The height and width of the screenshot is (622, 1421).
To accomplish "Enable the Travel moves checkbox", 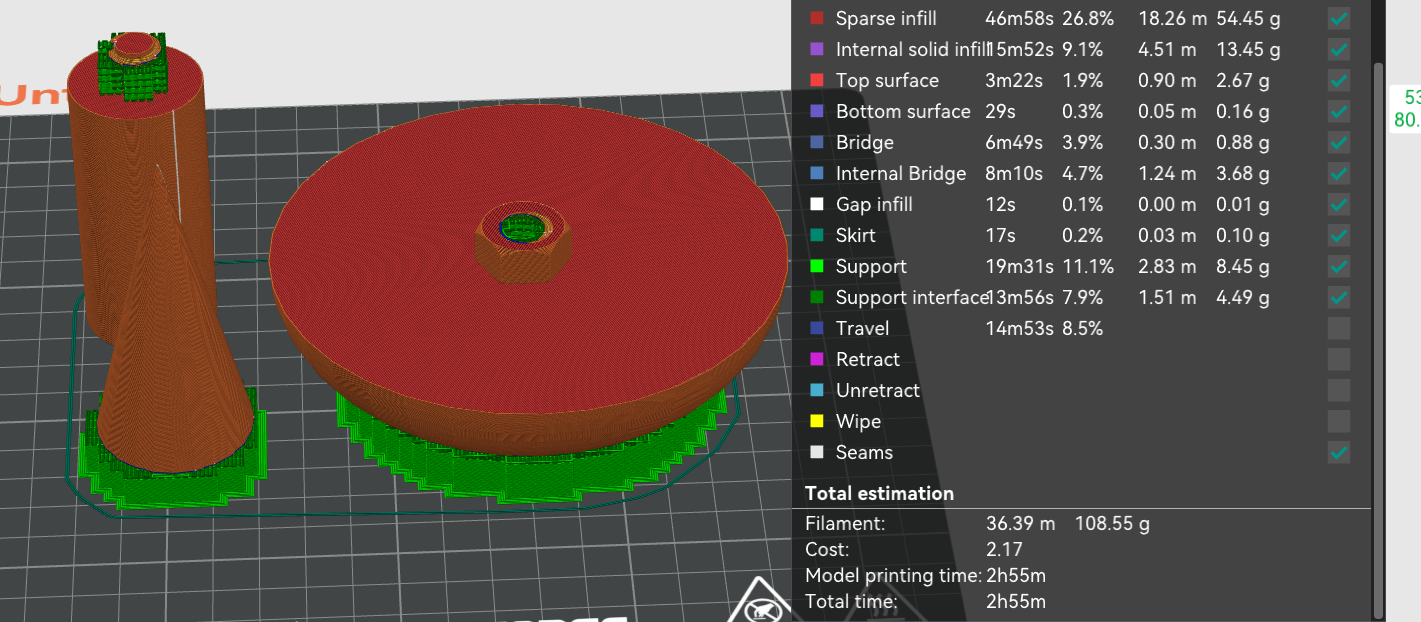I will [1339, 328].
